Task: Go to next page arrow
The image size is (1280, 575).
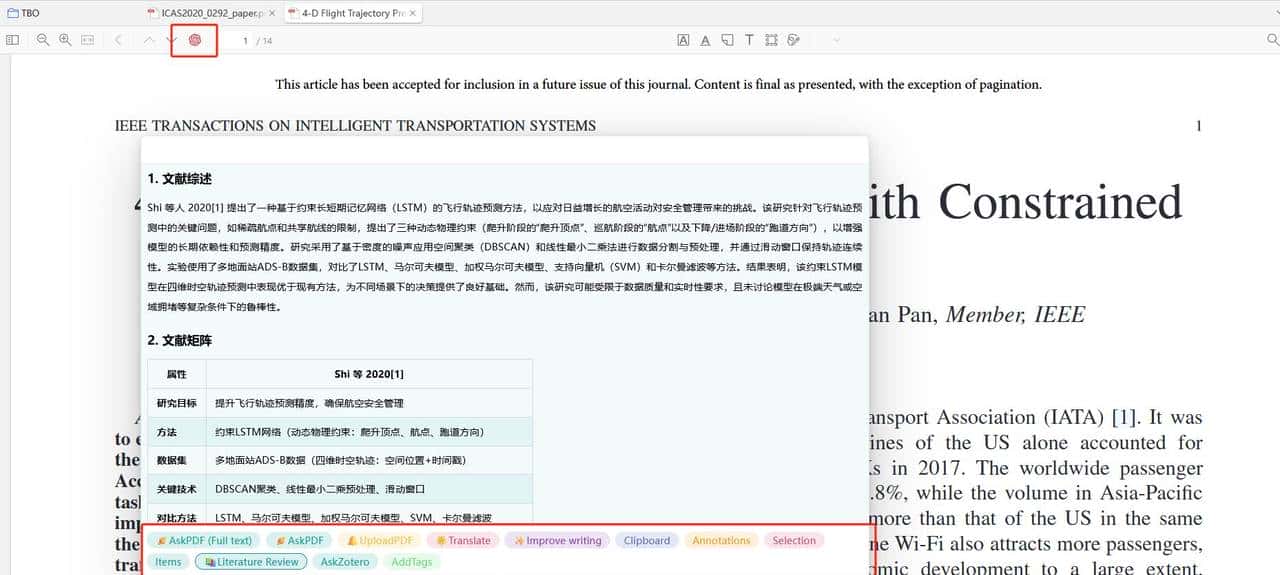Action: coord(172,40)
